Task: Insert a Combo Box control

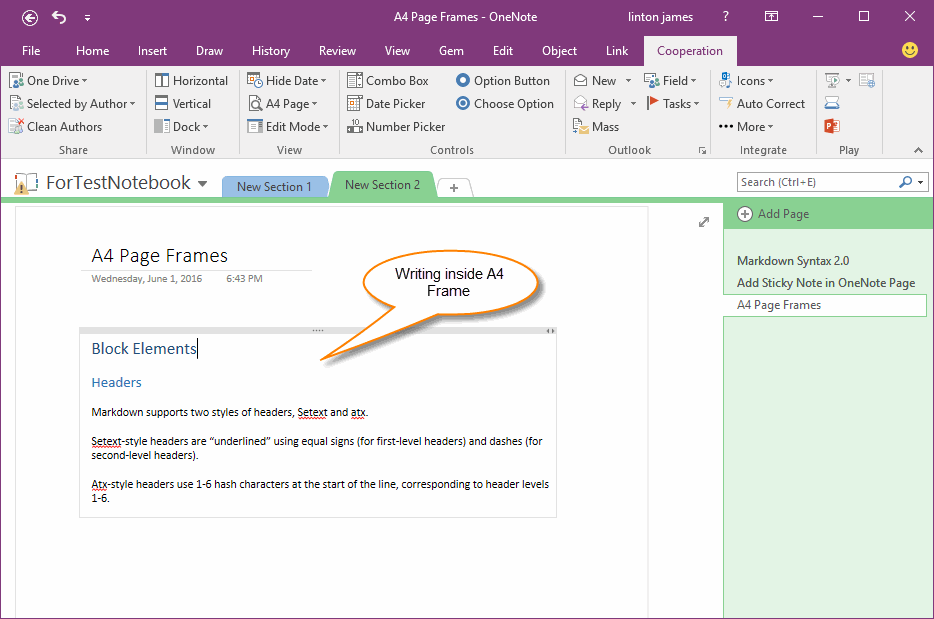Action: 388,80
